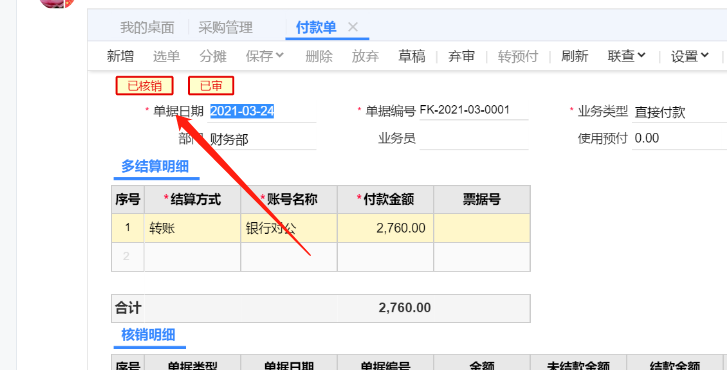
Task: Click the 结算方式 column header
Action: [192, 200]
